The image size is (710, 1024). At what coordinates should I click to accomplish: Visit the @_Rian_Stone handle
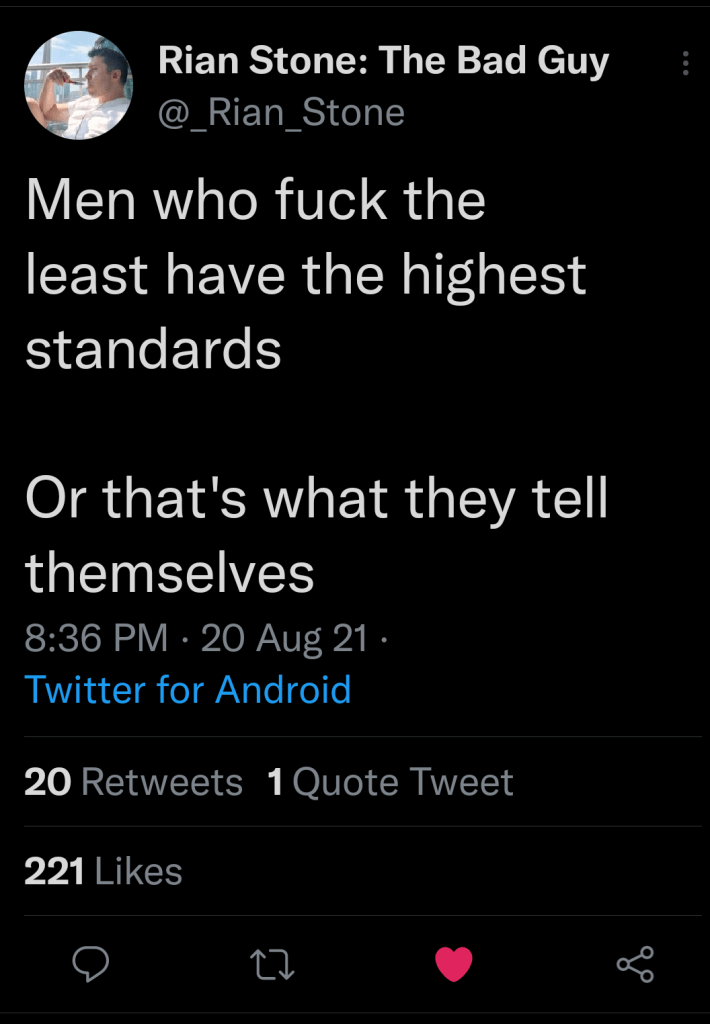(281, 112)
